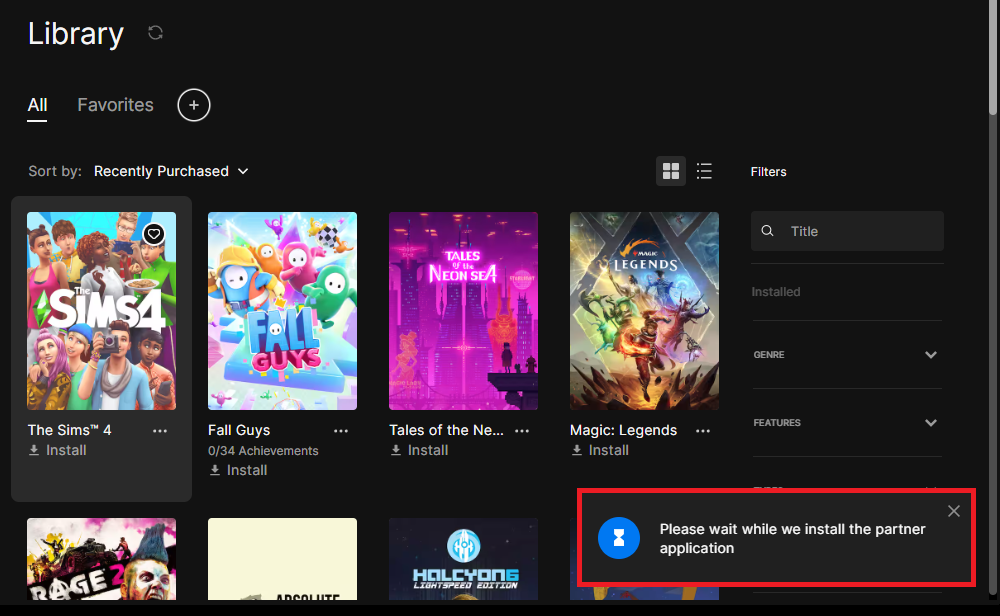
Task: Open more options for The Sims 4
Action: pyautogui.click(x=159, y=430)
